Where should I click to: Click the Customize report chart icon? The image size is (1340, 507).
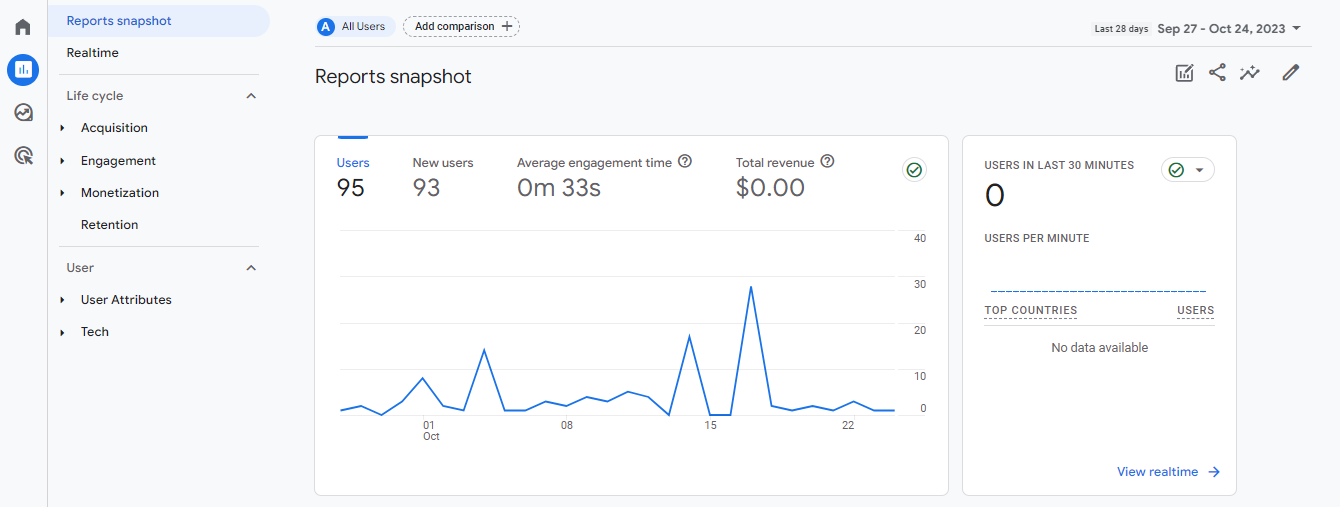(x=1184, y=73)
